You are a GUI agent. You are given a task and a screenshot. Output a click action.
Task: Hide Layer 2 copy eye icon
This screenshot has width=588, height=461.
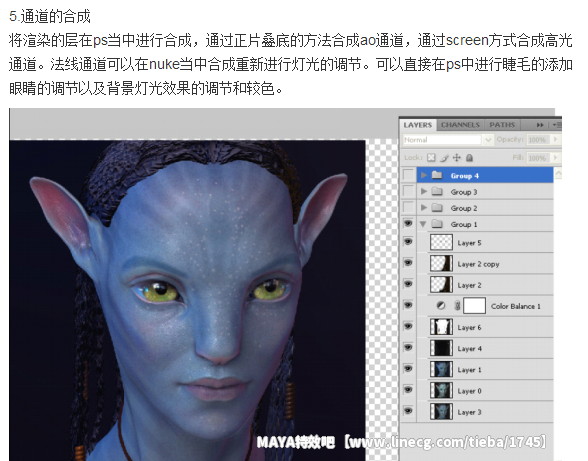[408, 263]
